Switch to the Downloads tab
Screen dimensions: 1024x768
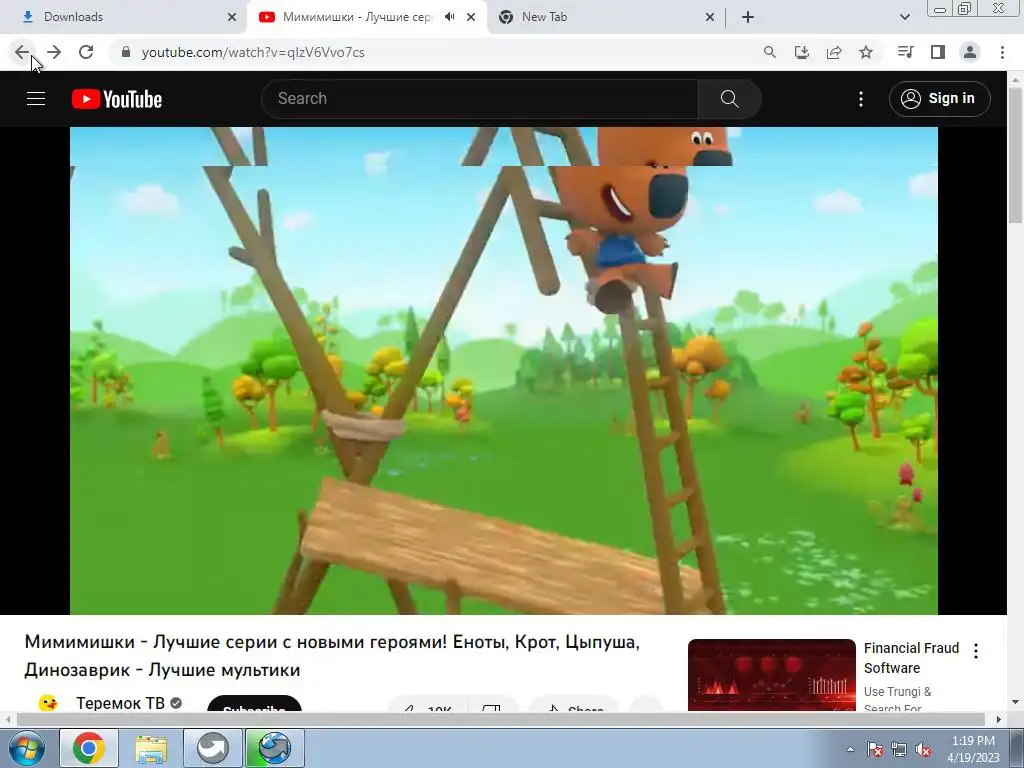point(124,17)
